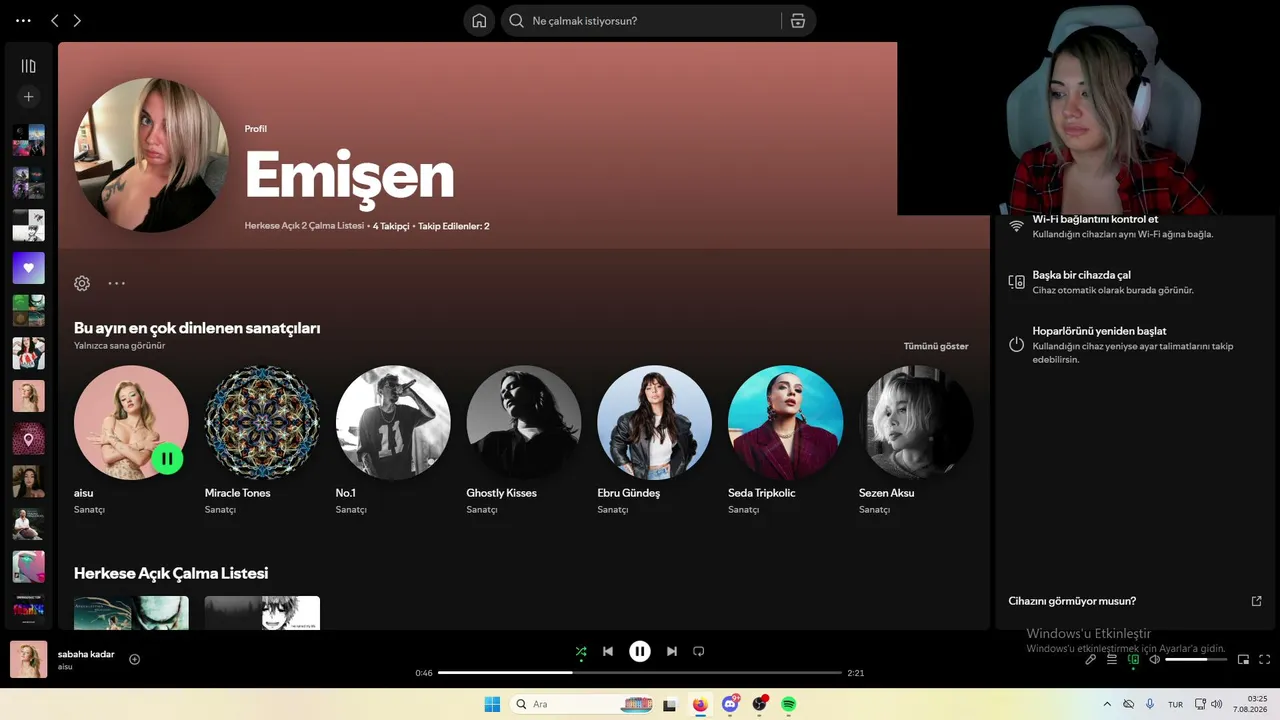Open Task View on the taskbar
The width and height of the screenshot is (1280, 720).
(x=670, y=704)
